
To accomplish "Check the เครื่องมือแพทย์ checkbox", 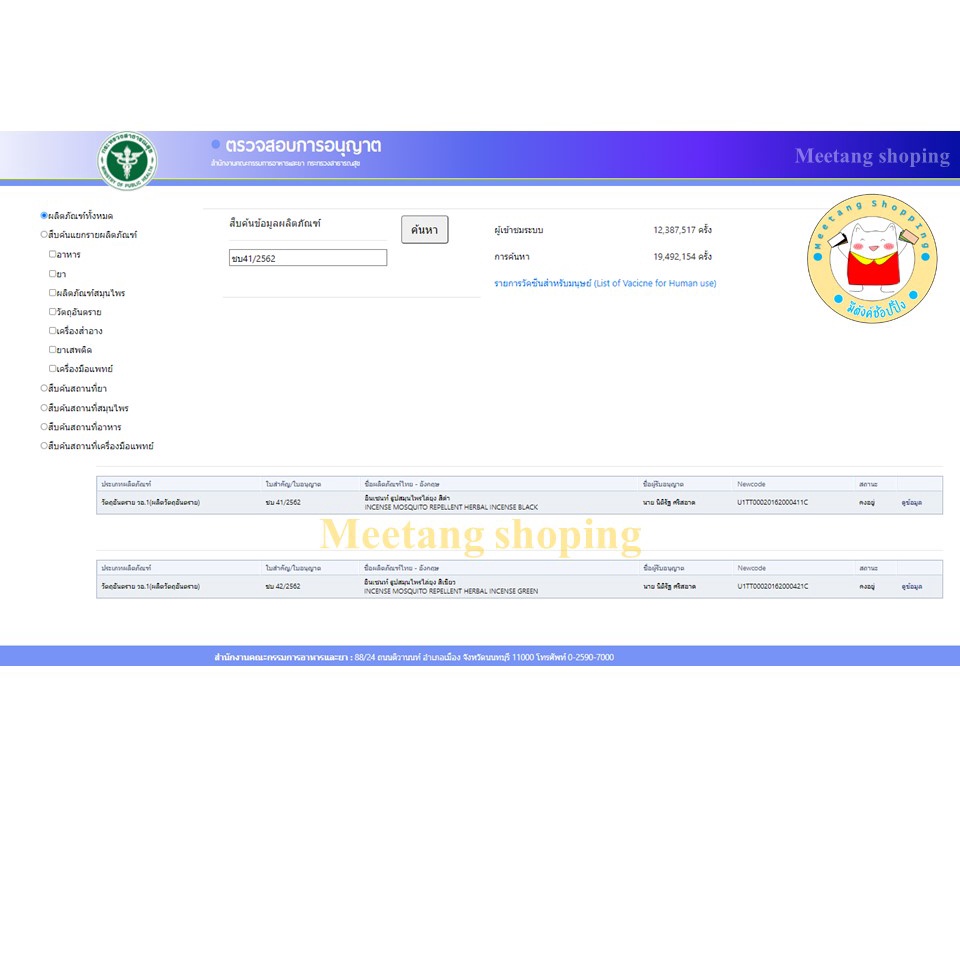I will [53, 369].
